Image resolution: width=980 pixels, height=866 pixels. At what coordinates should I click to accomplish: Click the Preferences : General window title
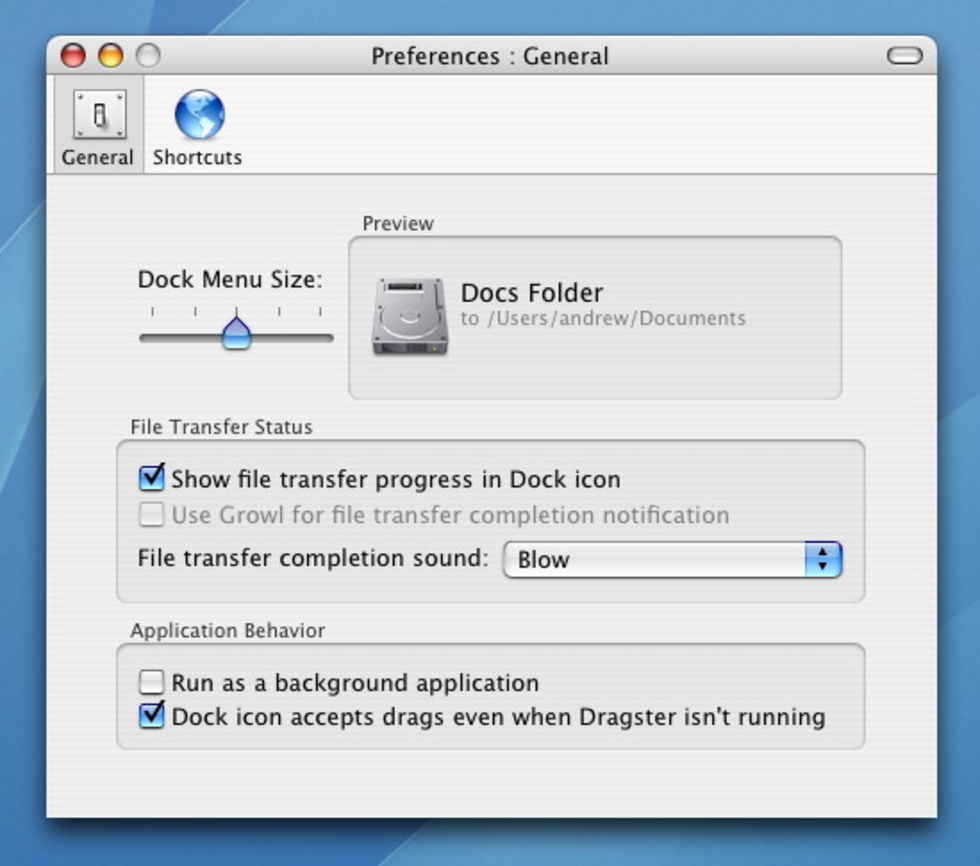click(x=489, y=56)
